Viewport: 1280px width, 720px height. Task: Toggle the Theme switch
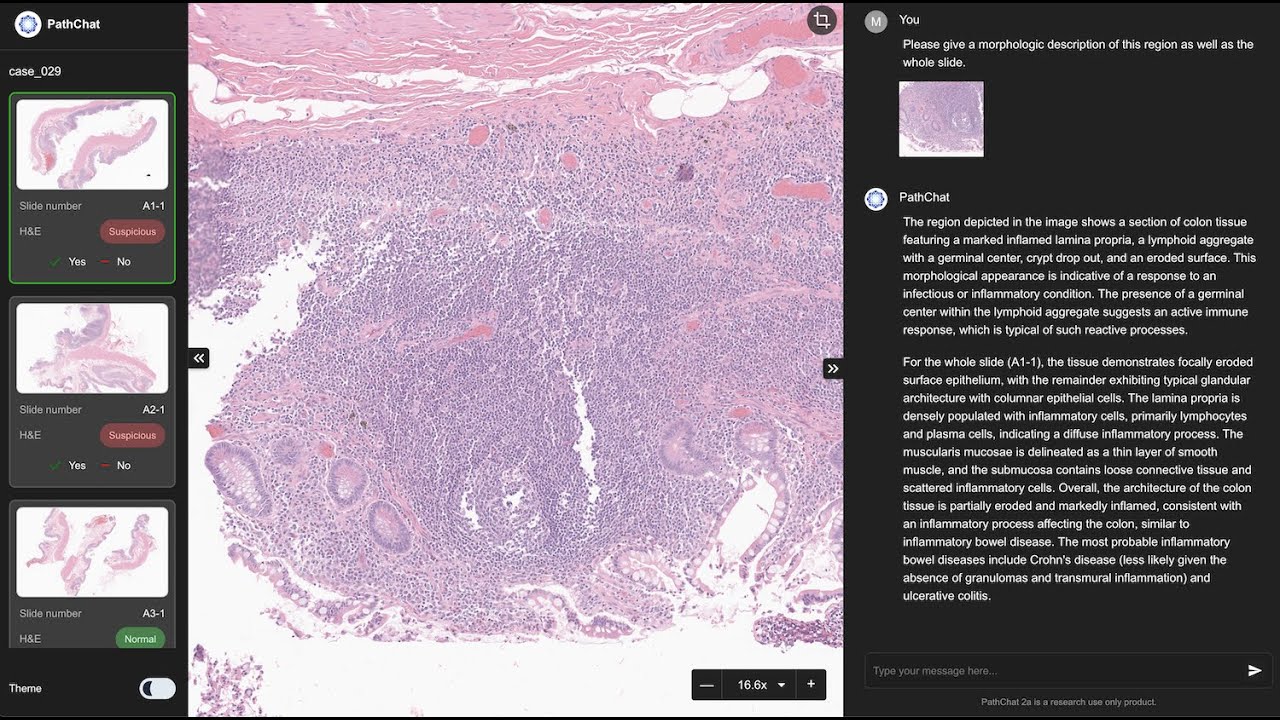point(157,688)
